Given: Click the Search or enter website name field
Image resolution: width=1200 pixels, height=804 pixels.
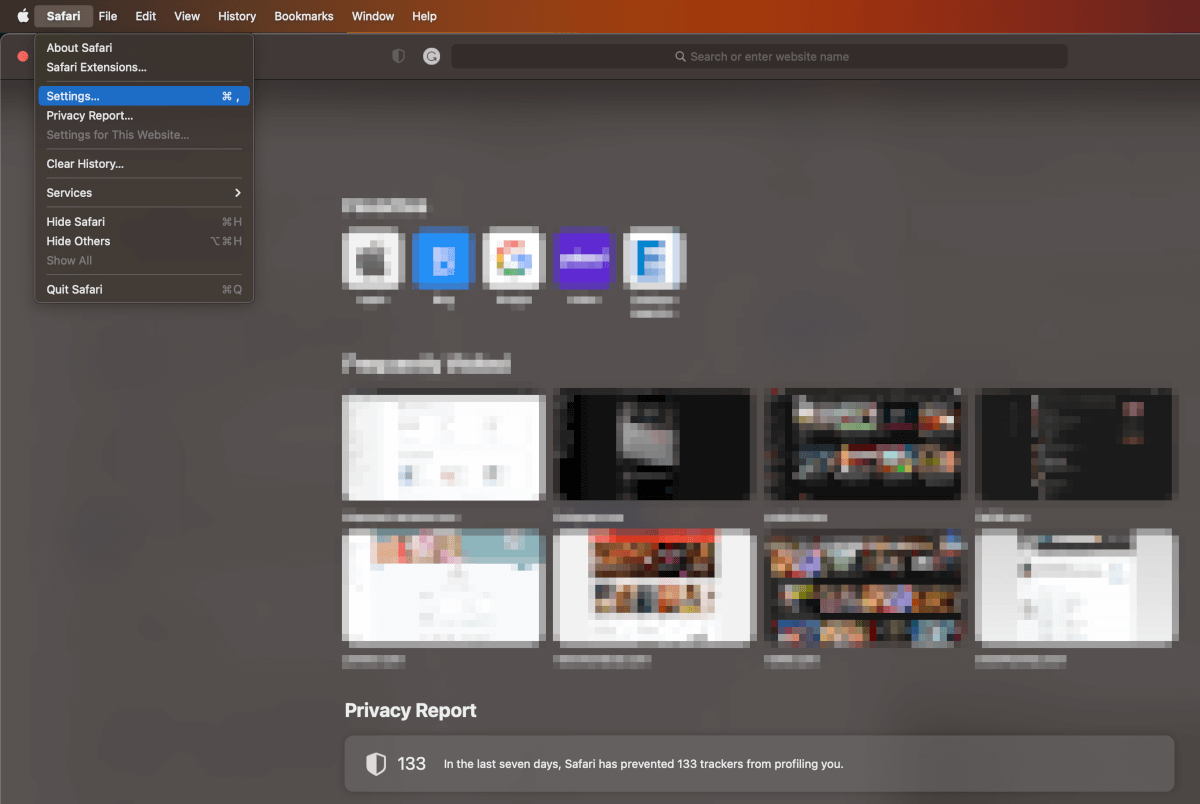Looking at the screenshot, I should point(759,57).
